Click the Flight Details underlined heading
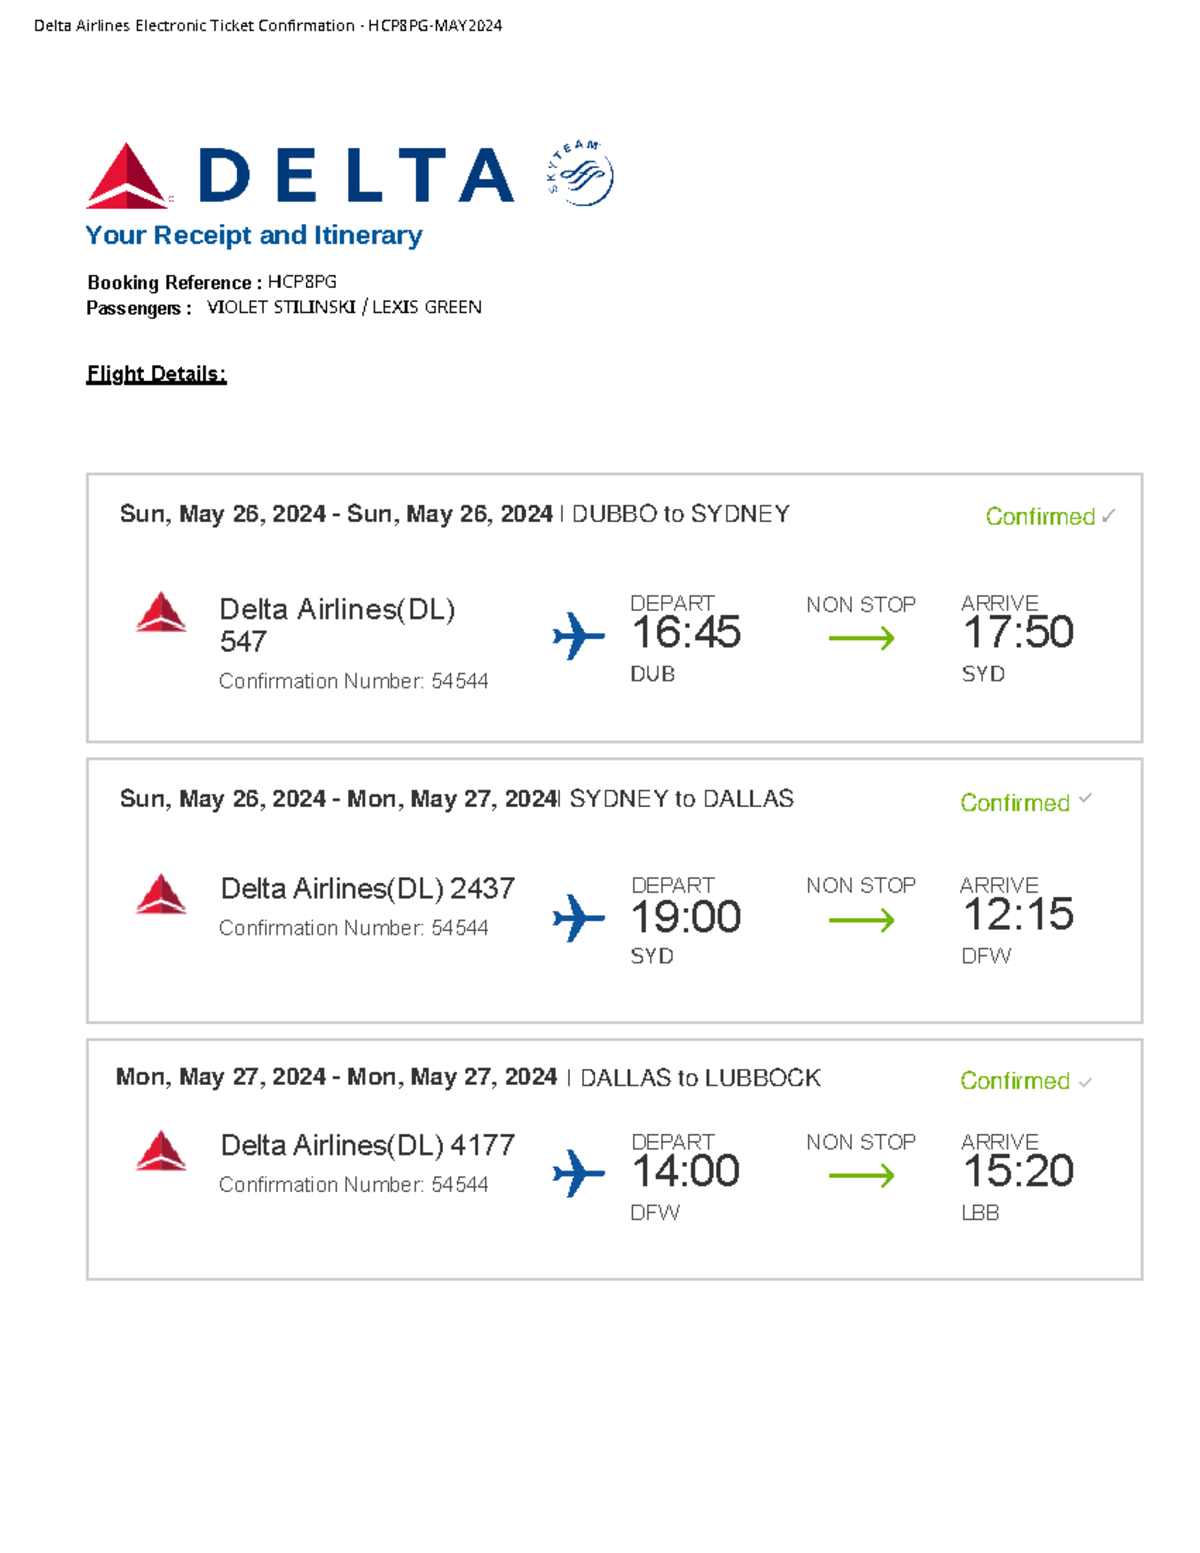Viewport: 1200px width, 1553px height. click(x=156, y=374)
